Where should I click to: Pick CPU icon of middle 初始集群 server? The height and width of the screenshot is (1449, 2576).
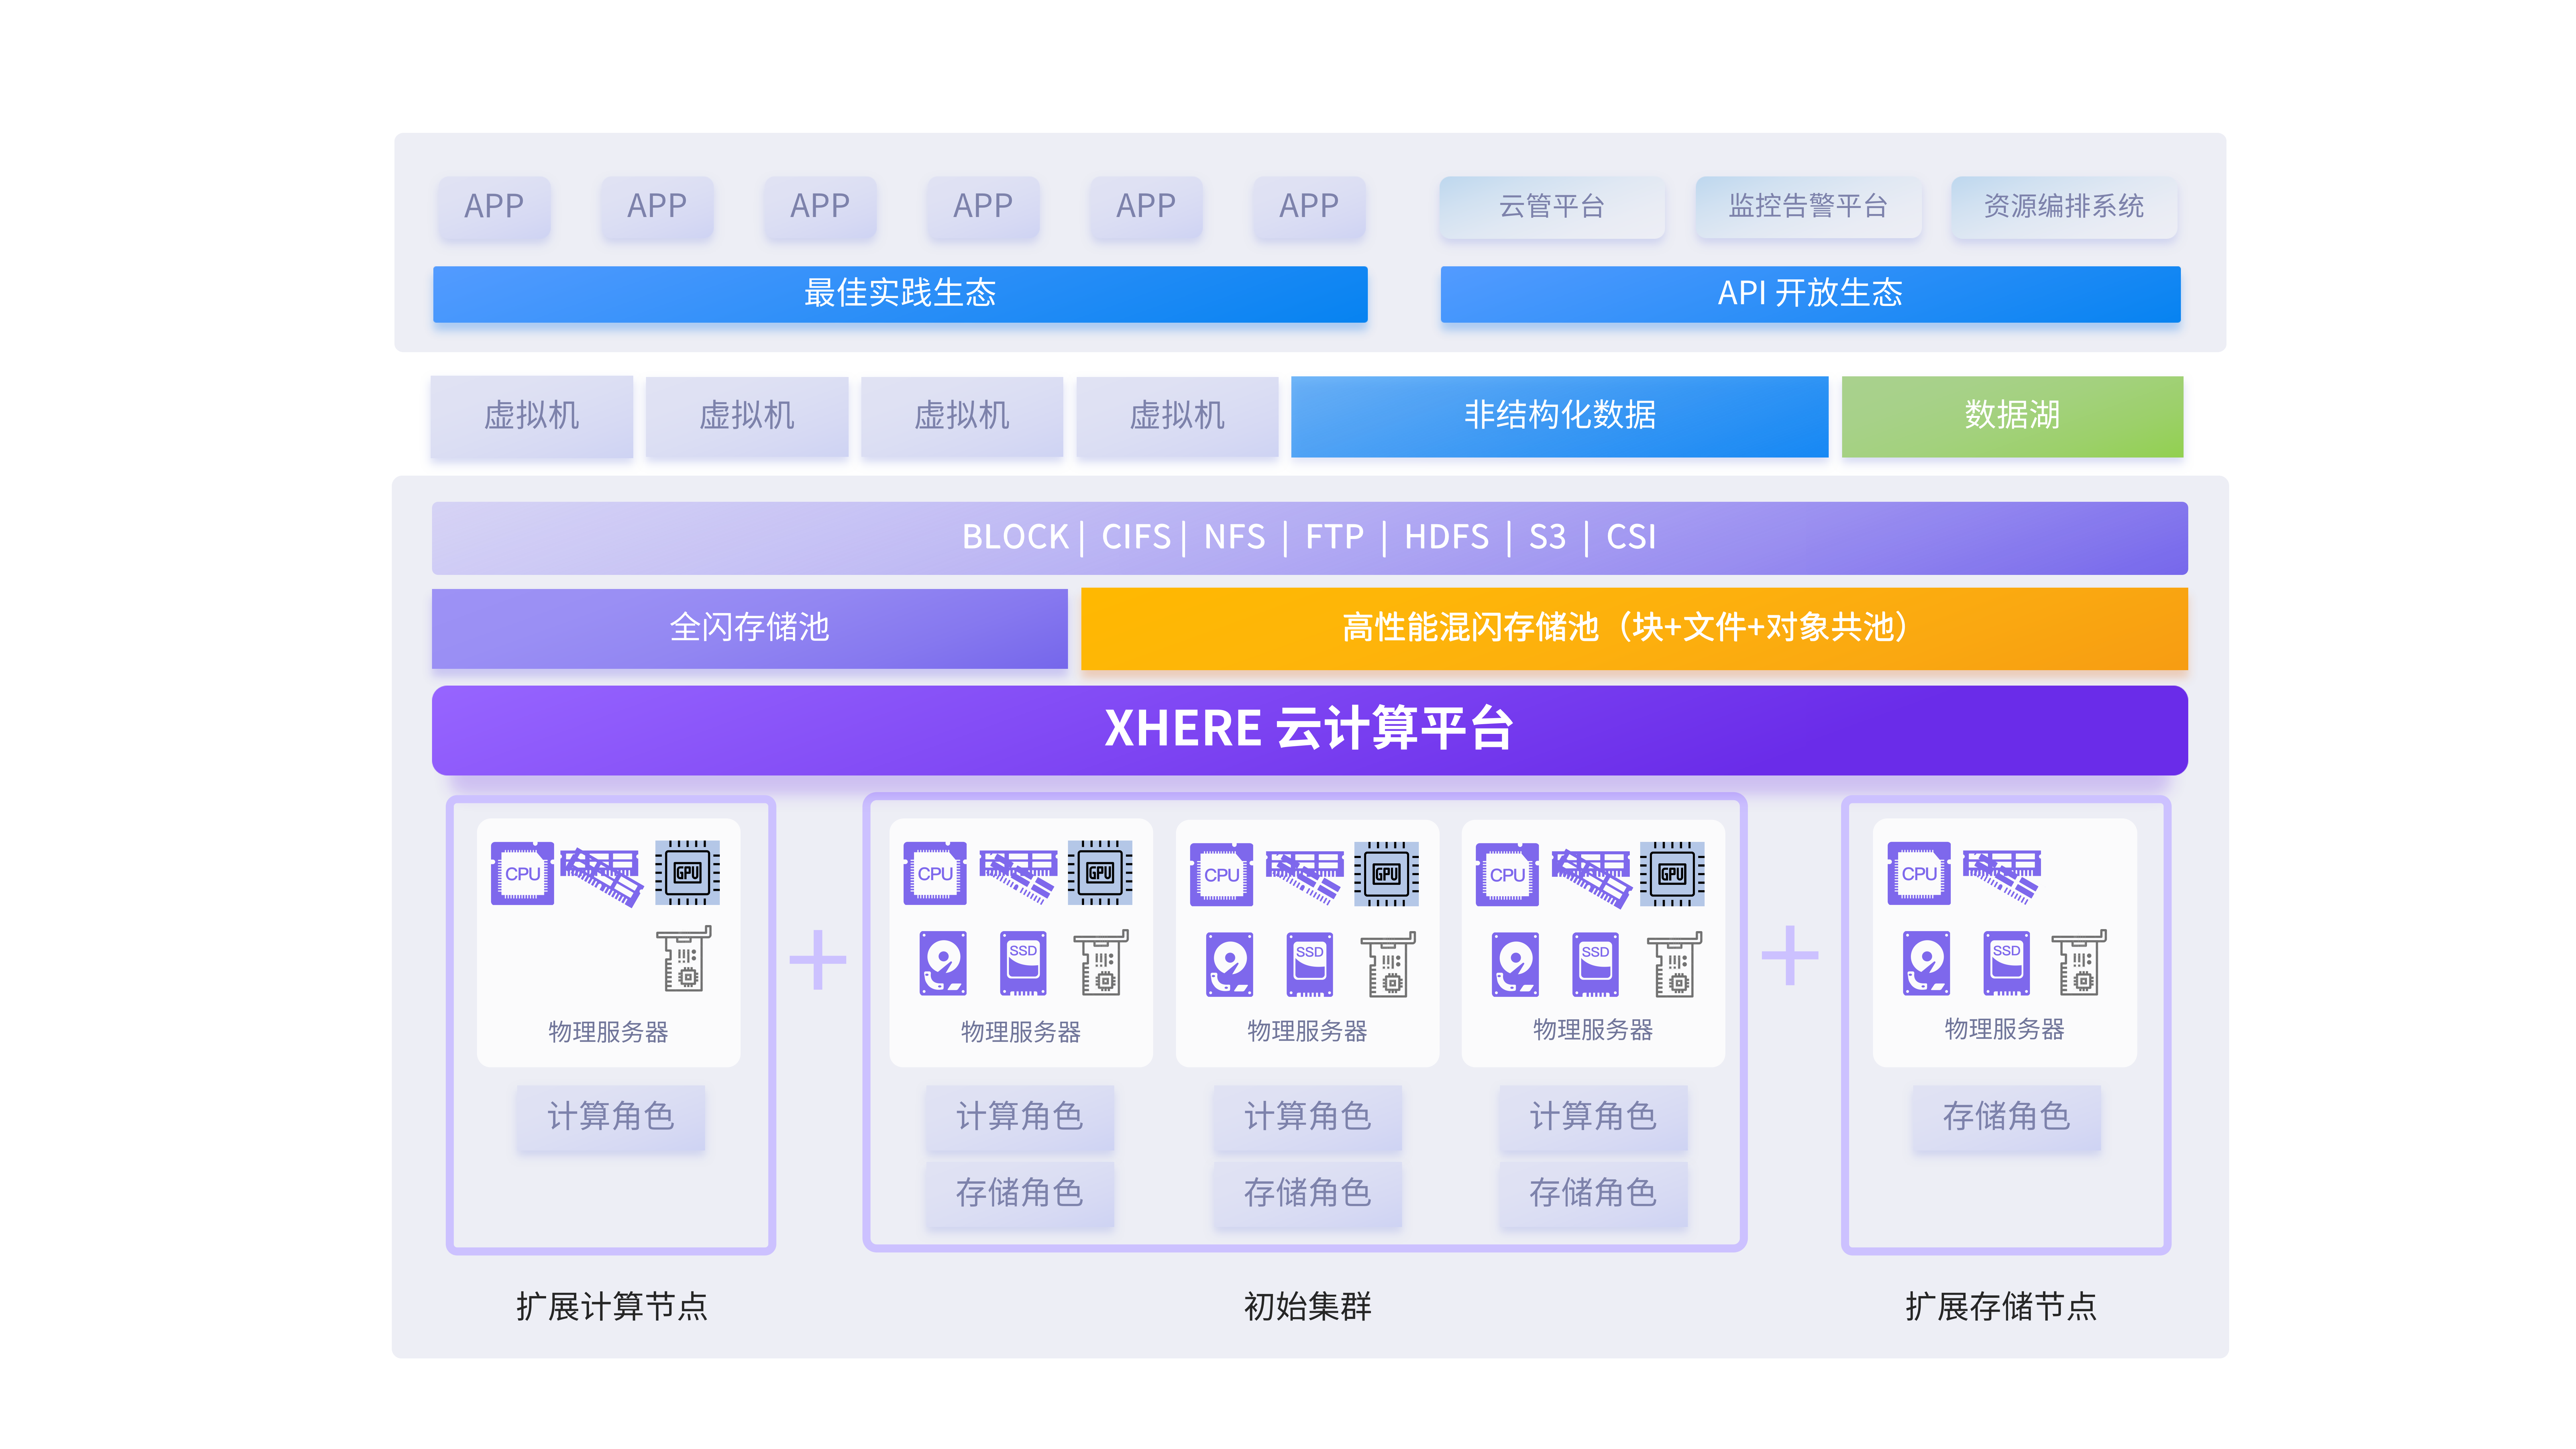[x=1221, y=874]
